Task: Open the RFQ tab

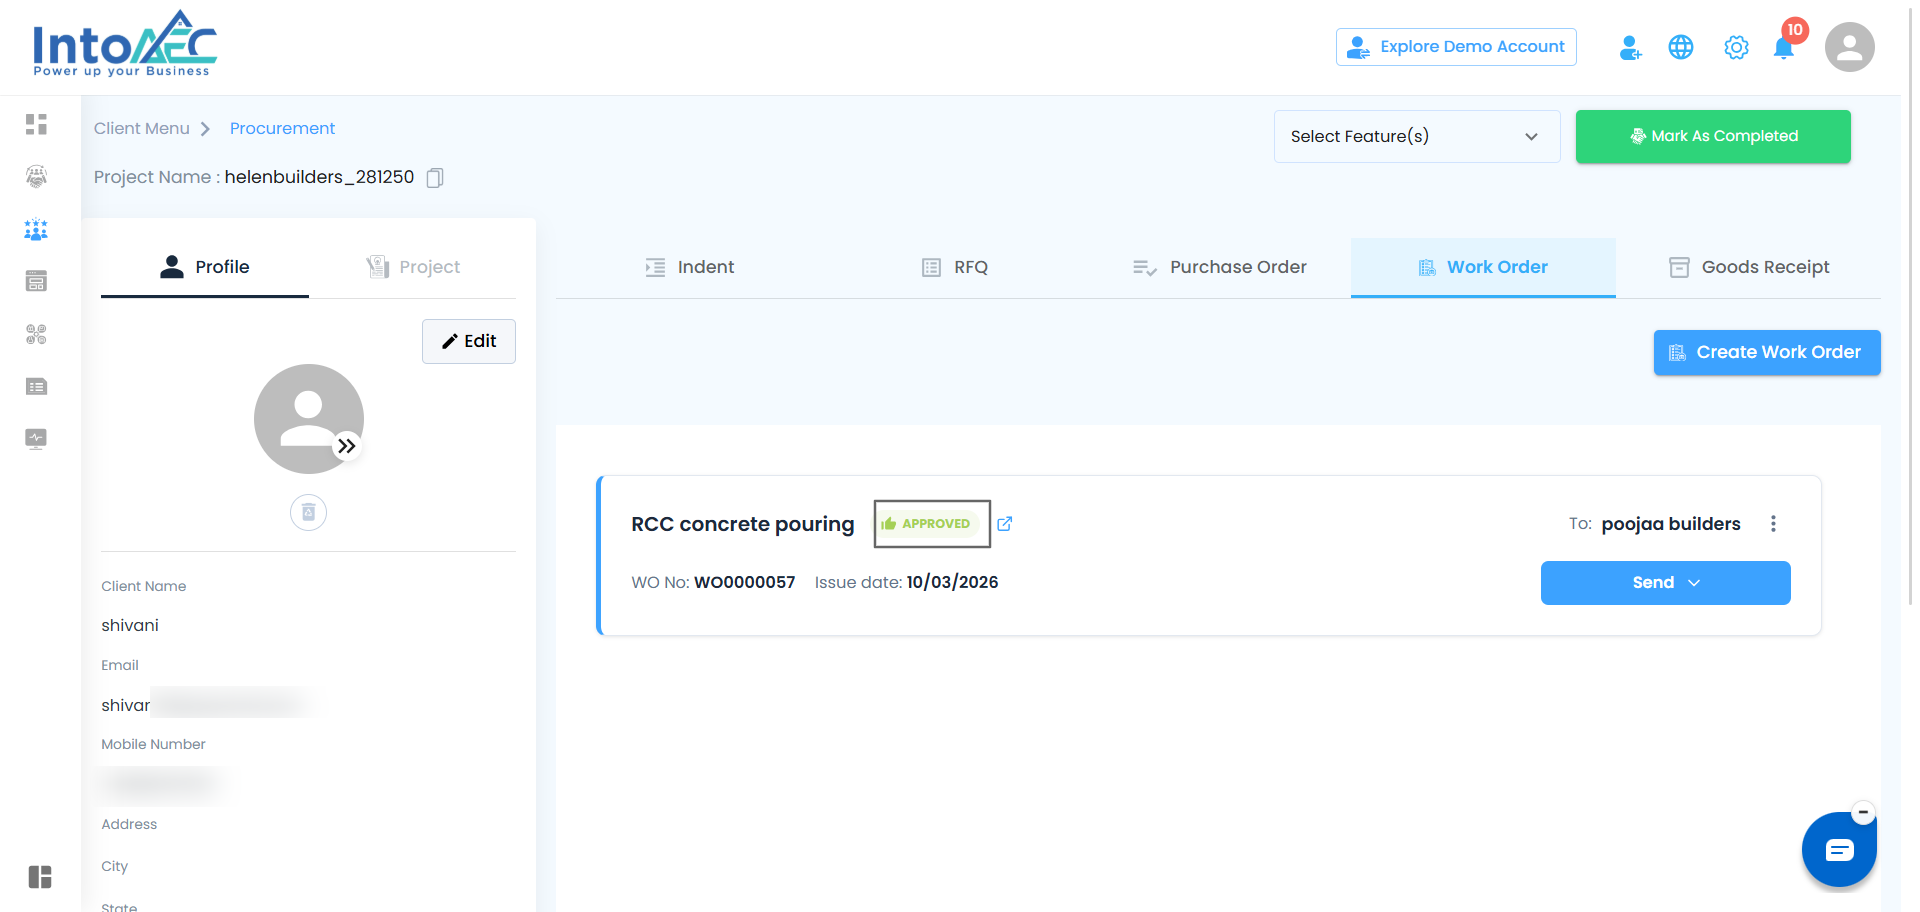Action: tap(954, 267)
